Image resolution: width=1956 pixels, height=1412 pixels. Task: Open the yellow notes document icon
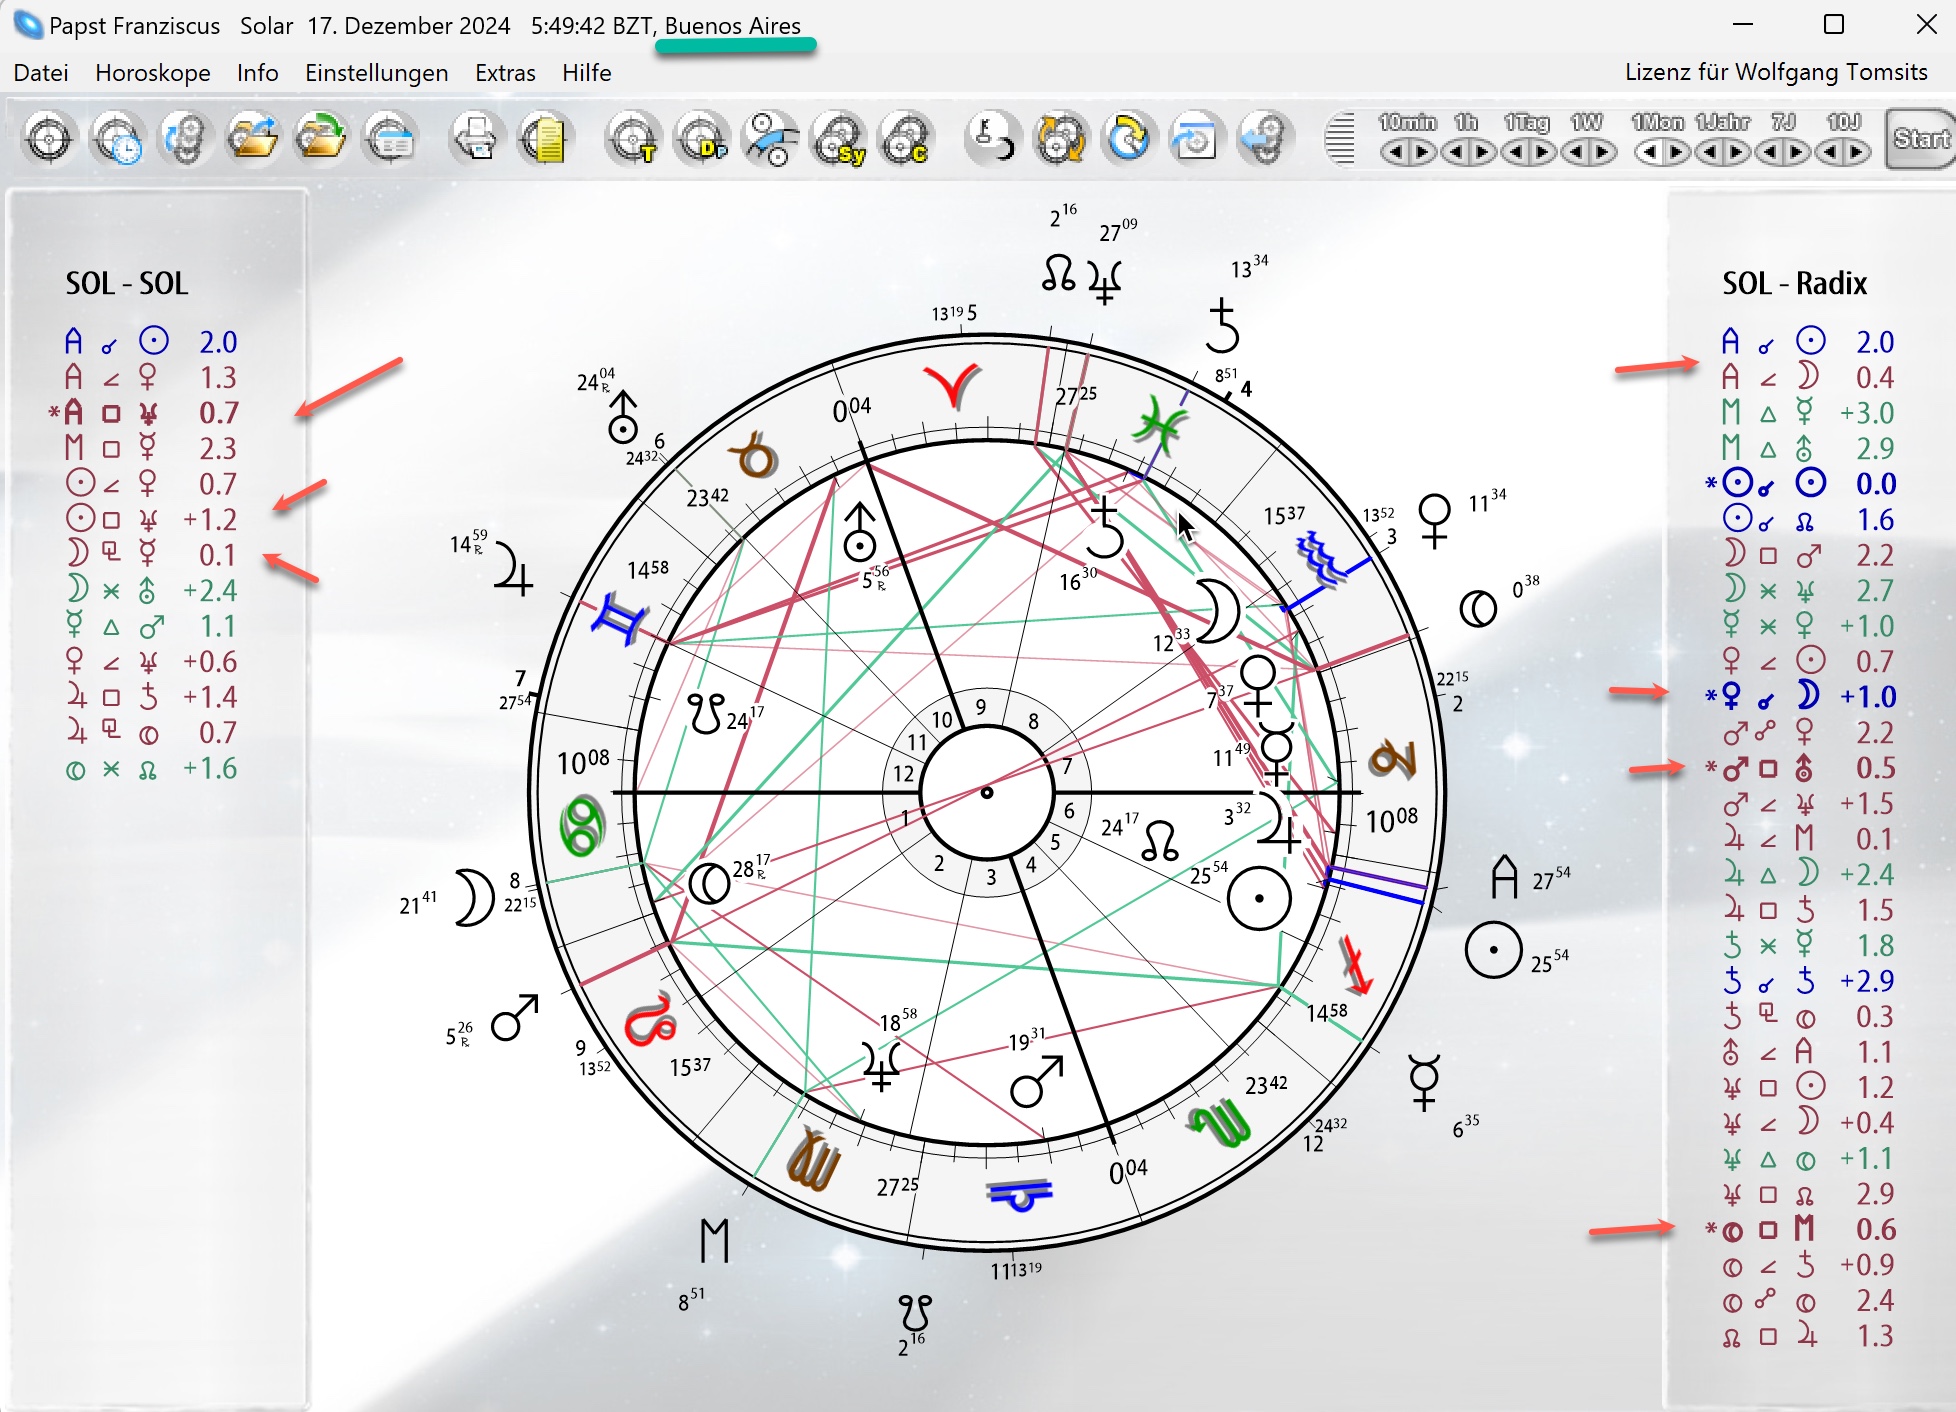point(545,138)
